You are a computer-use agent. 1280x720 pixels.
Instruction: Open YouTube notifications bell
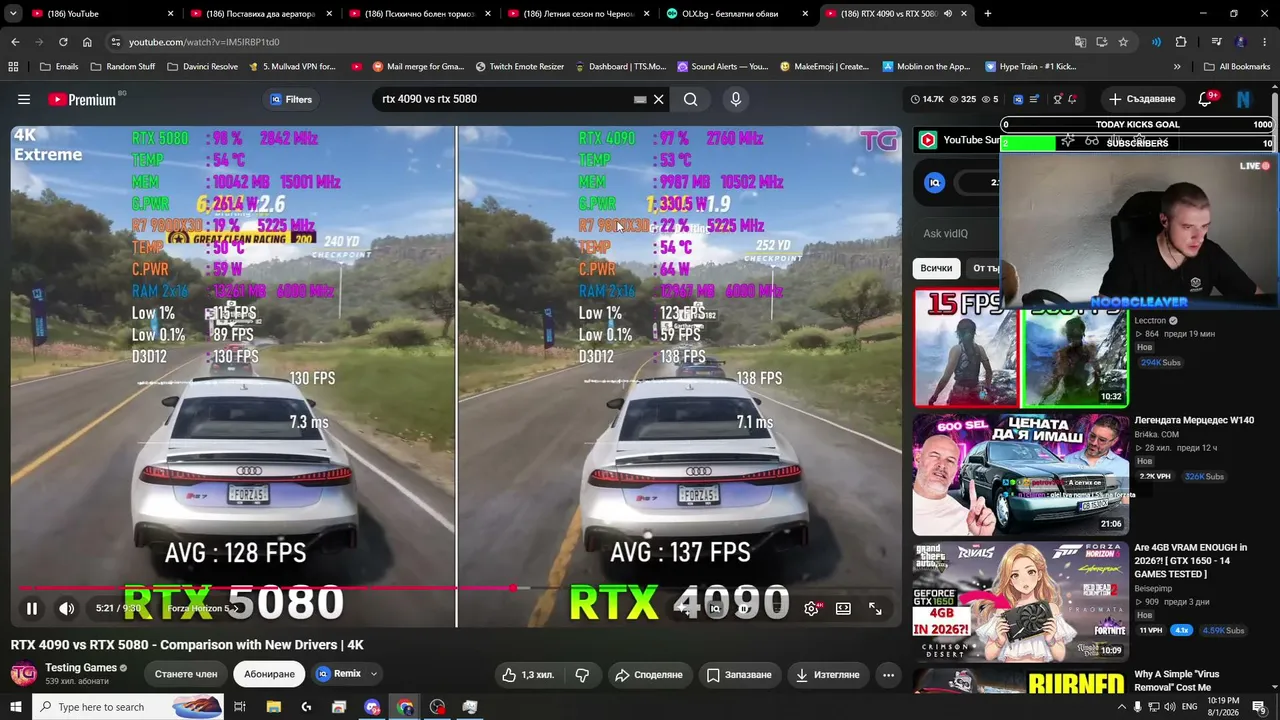(1206, 99)
